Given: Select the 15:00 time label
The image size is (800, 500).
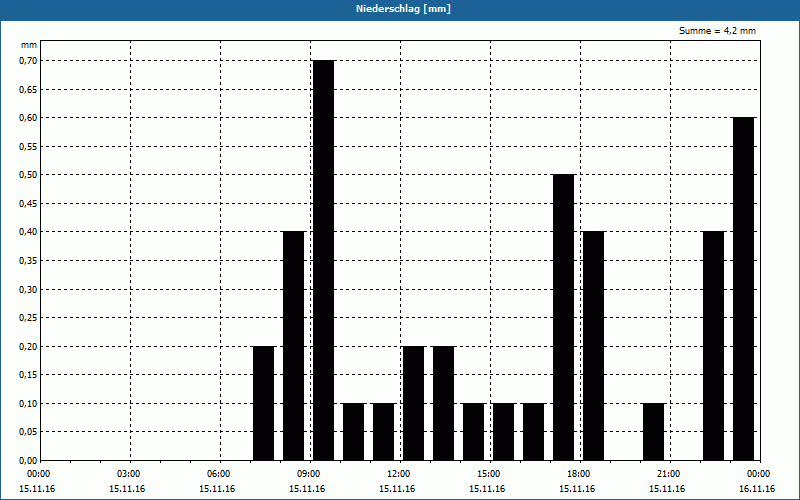Looking at the screenshot, I should 490,474.
